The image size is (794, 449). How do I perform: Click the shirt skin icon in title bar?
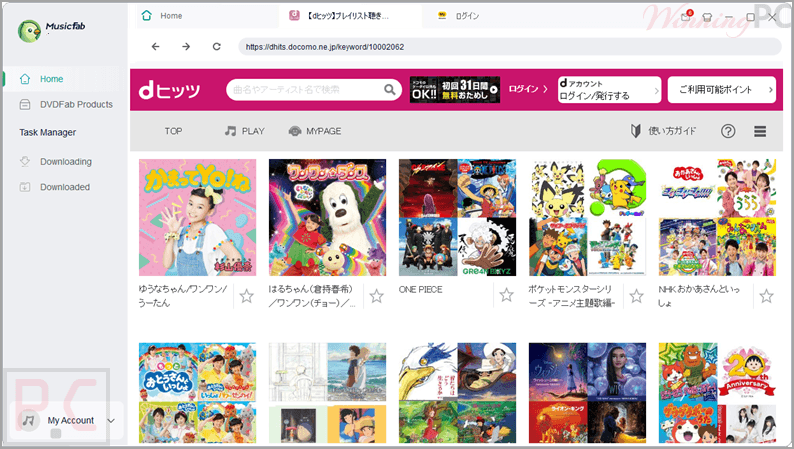(x=707, y=17)
